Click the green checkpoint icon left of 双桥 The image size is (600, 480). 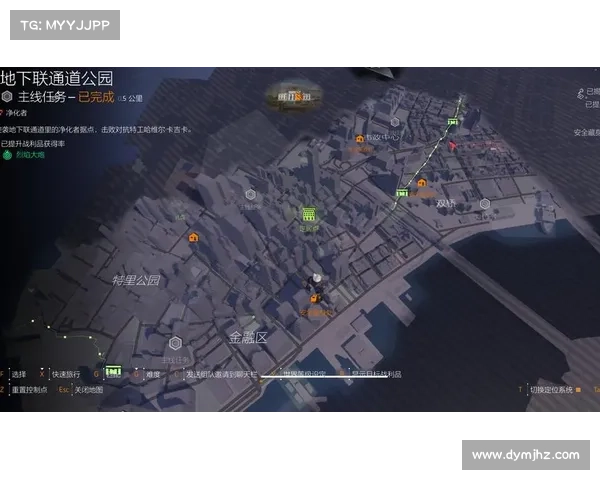pos(402,193)
